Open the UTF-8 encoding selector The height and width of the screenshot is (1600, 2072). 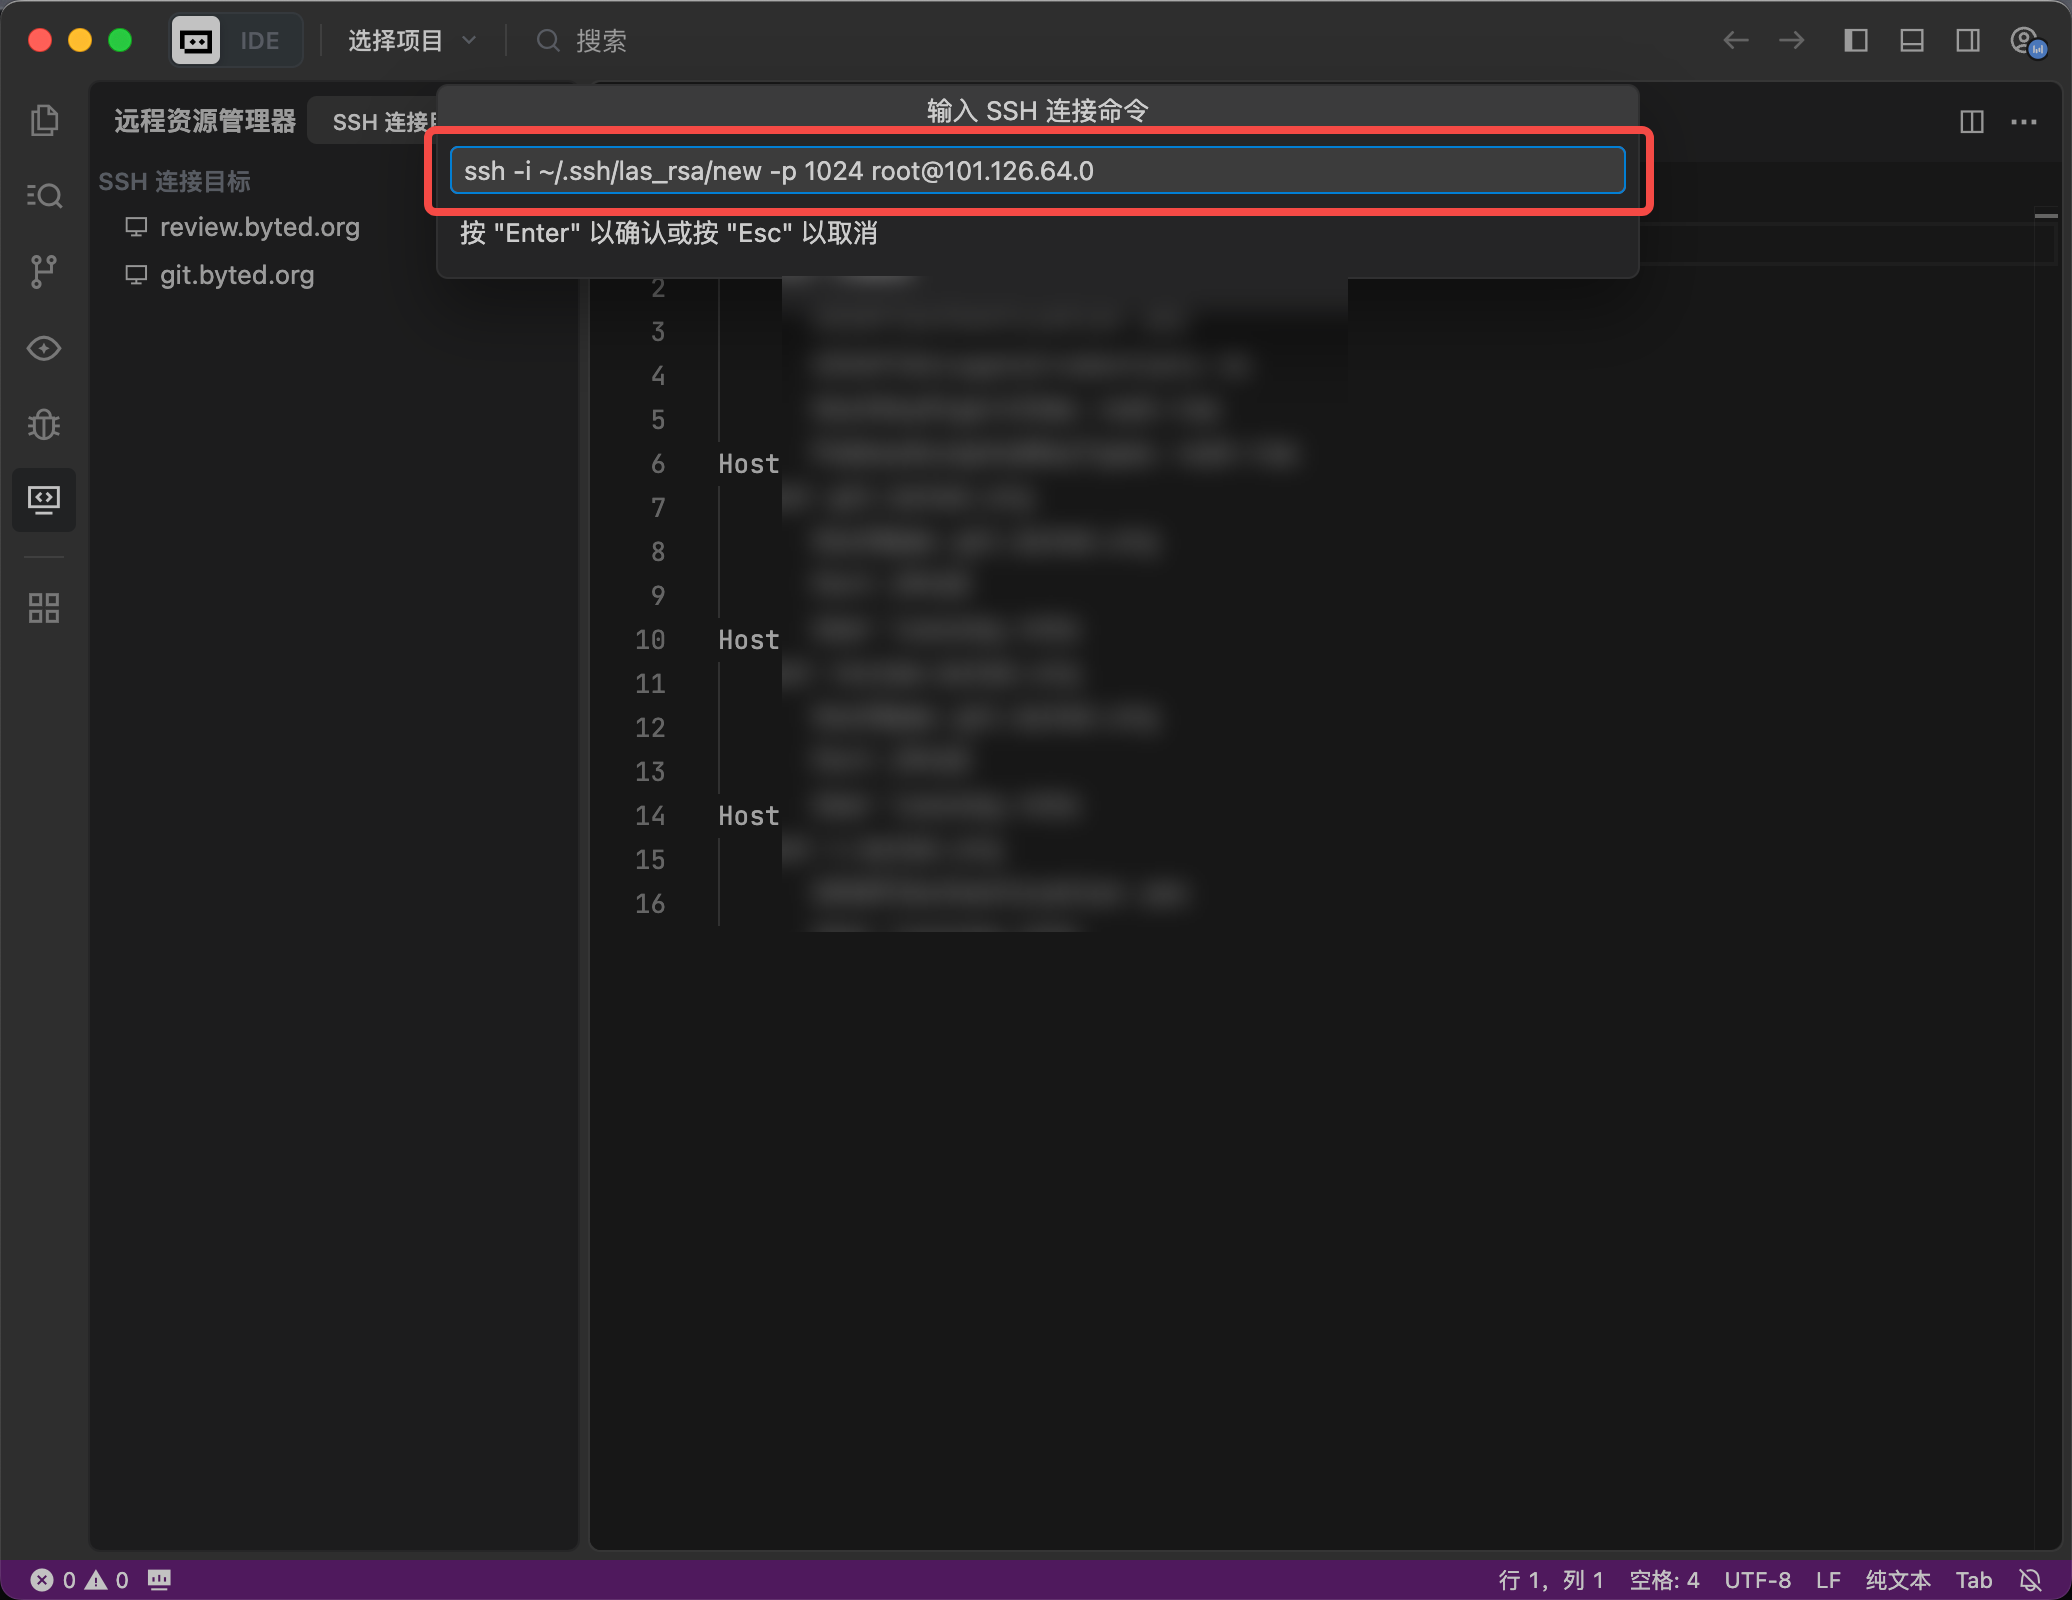[x=1757, y=1580]
